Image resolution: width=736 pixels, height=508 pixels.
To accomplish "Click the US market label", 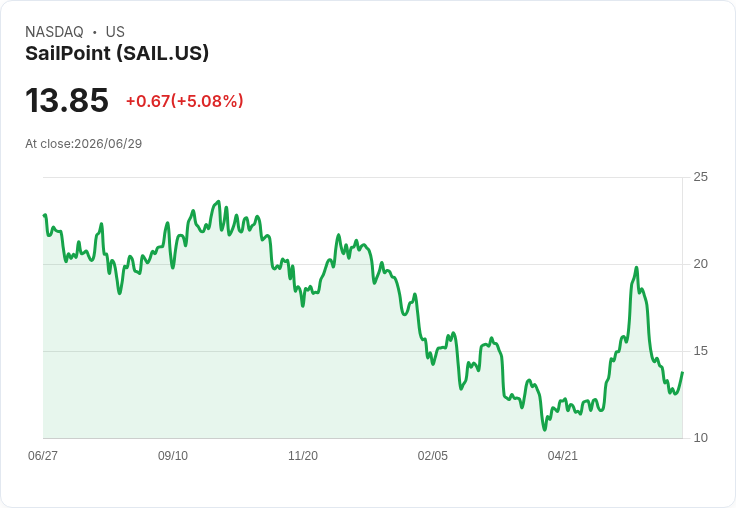I will click(x=115, y=32).
